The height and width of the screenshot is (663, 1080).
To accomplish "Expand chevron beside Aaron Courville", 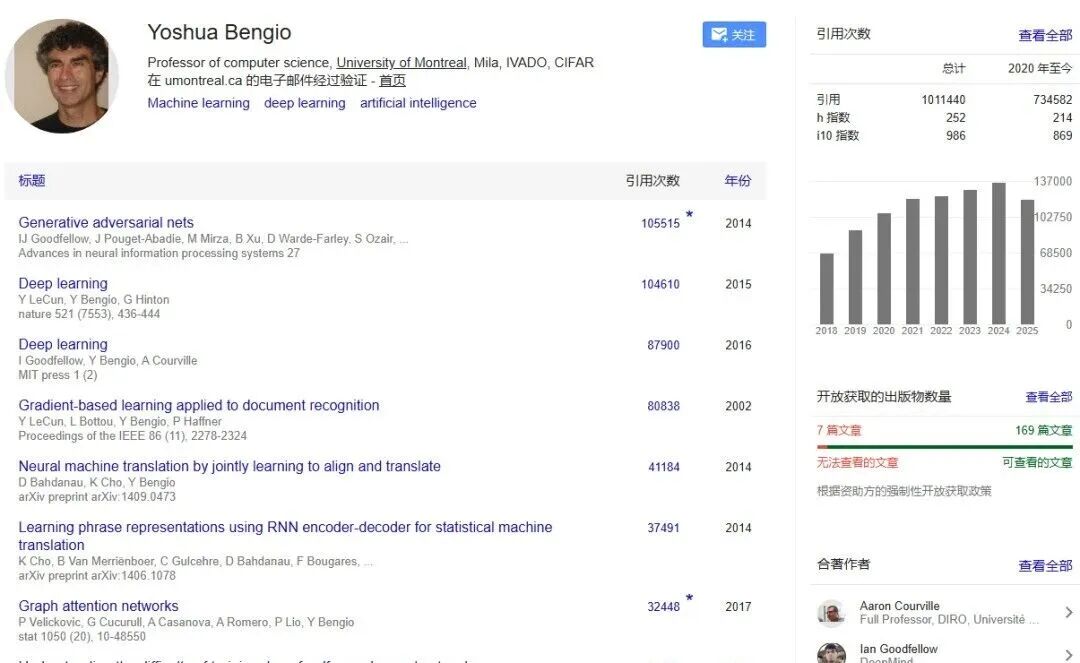I will click(1068, 612).
